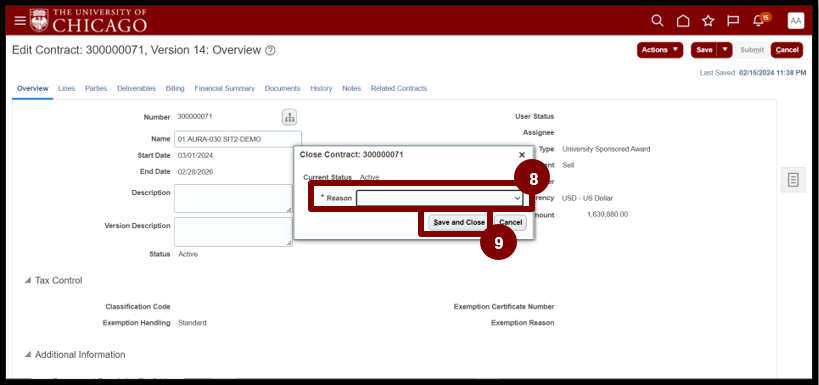Click the Last Saved timestamp text
Image resolution: width=819 pixels, height=385 pixels.
click(x=753, y=73)
